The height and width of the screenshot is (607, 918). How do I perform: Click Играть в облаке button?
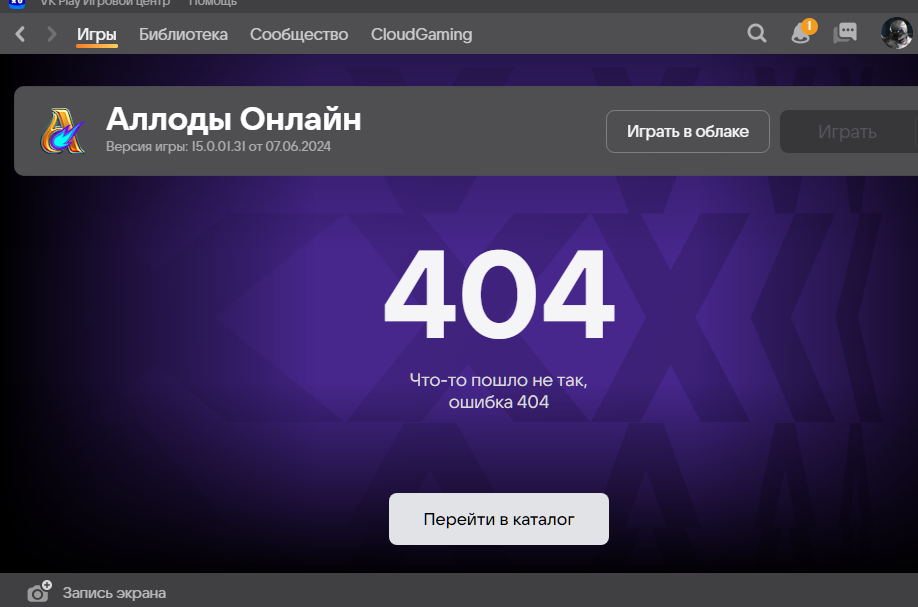687,131
